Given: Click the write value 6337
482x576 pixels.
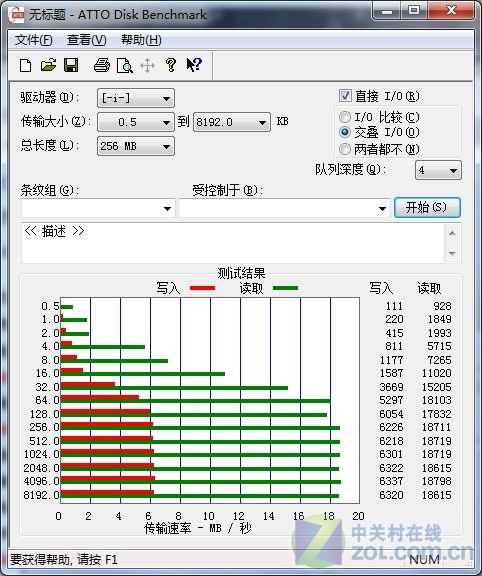Looking at the screenshot, I should pyautogui.click(x=391, y=481).
